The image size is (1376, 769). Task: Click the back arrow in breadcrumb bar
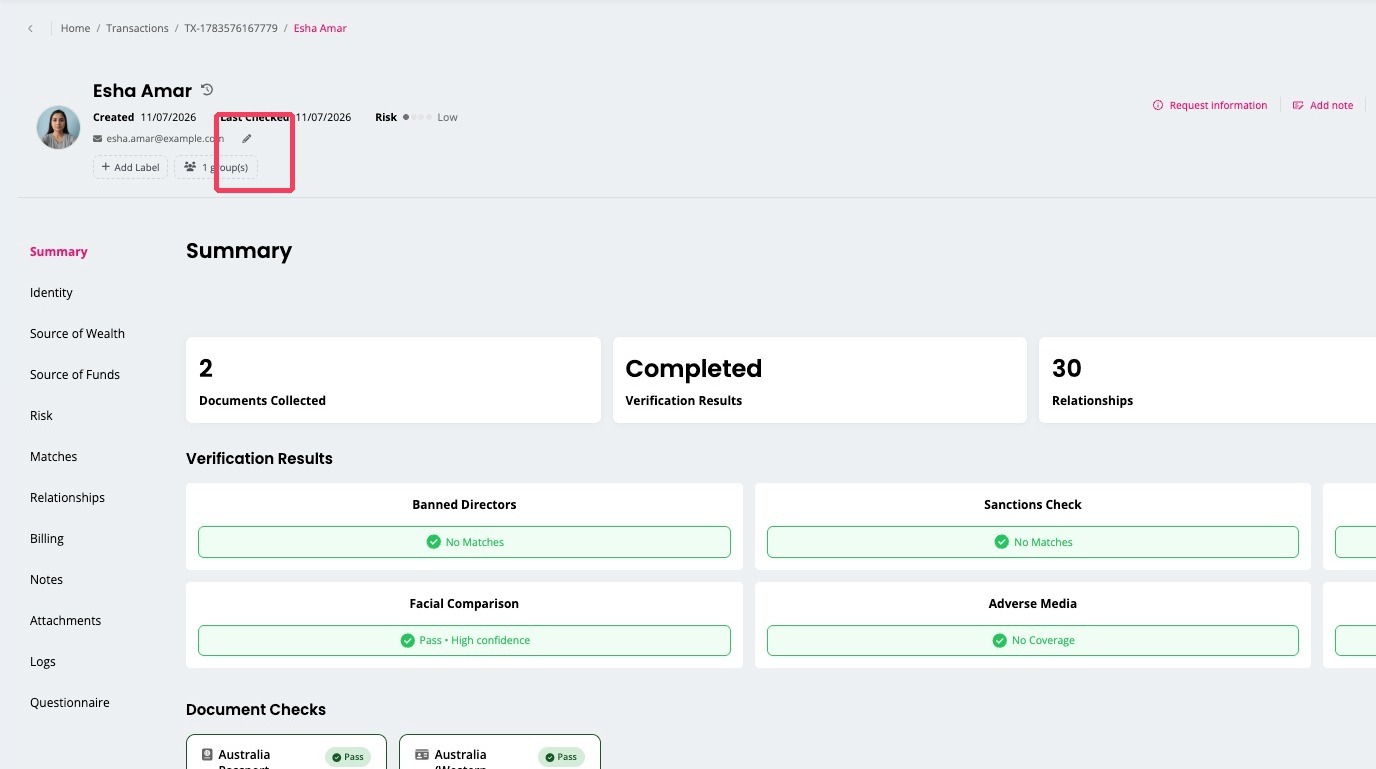(30, 29)
